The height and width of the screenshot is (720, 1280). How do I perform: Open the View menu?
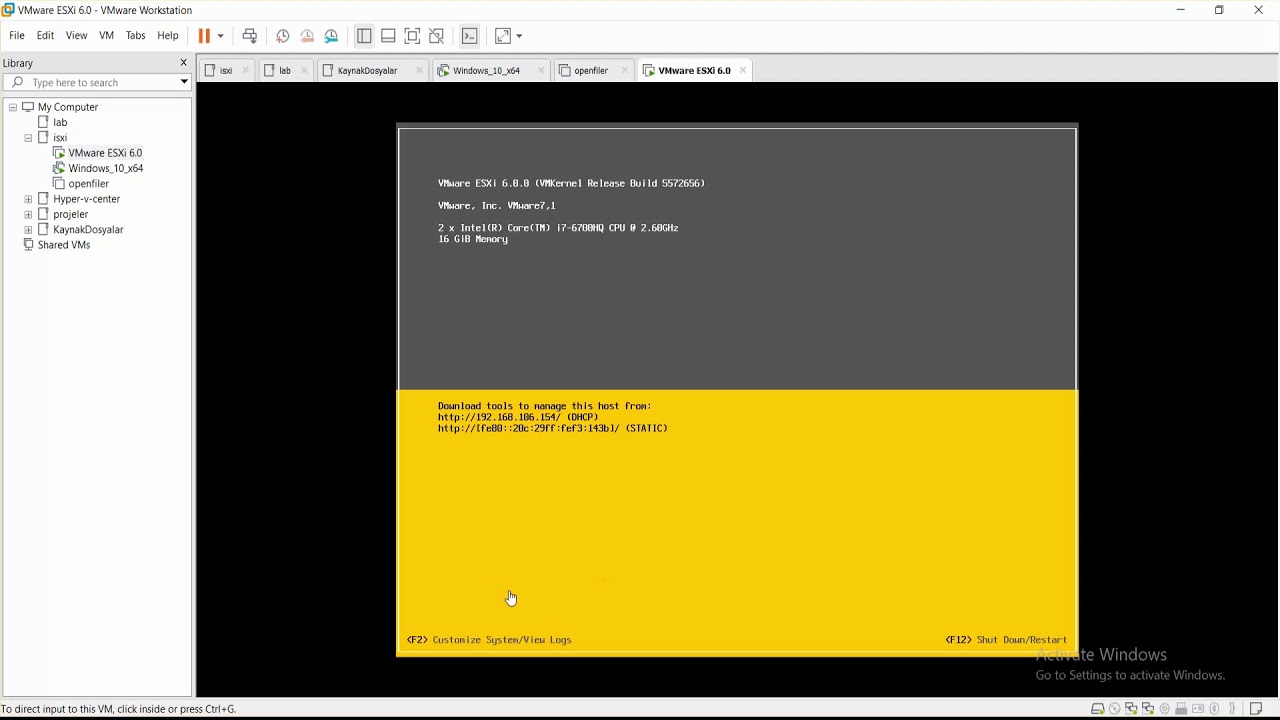click(x=77, y=36)
